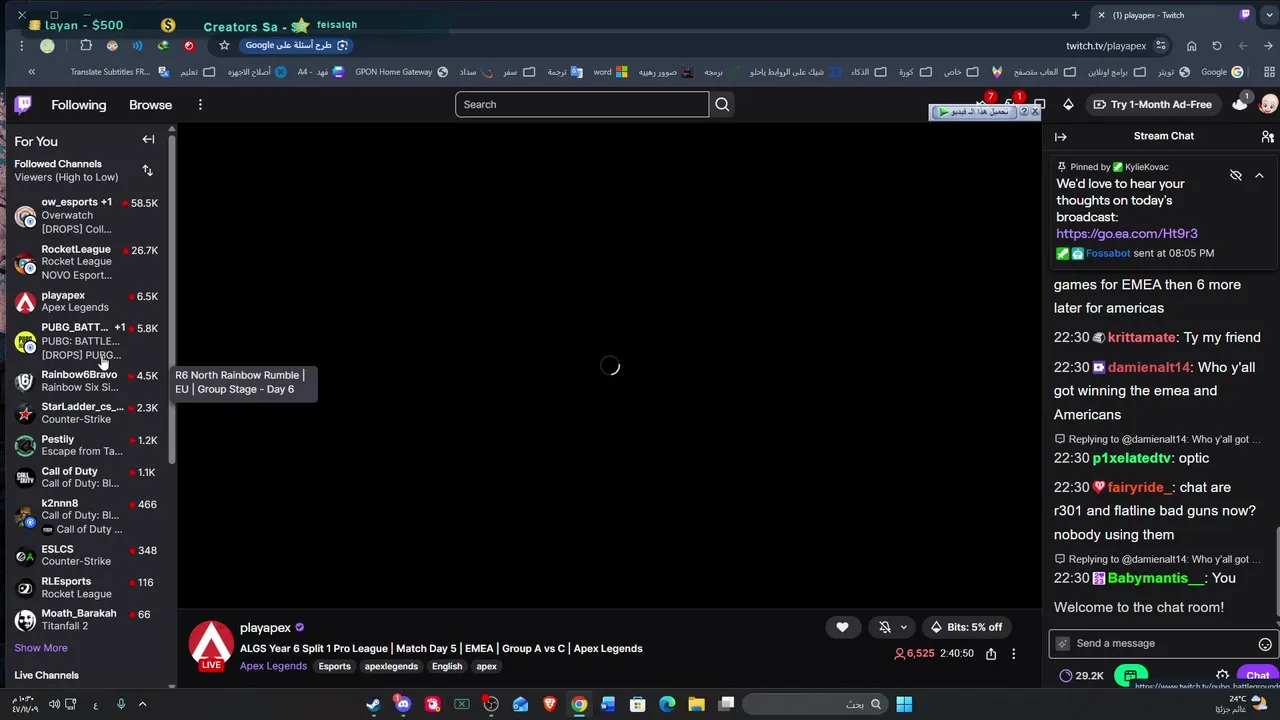Open chat community users list icon
This screenshot has height=720, width=1280.
point(1267,137)
